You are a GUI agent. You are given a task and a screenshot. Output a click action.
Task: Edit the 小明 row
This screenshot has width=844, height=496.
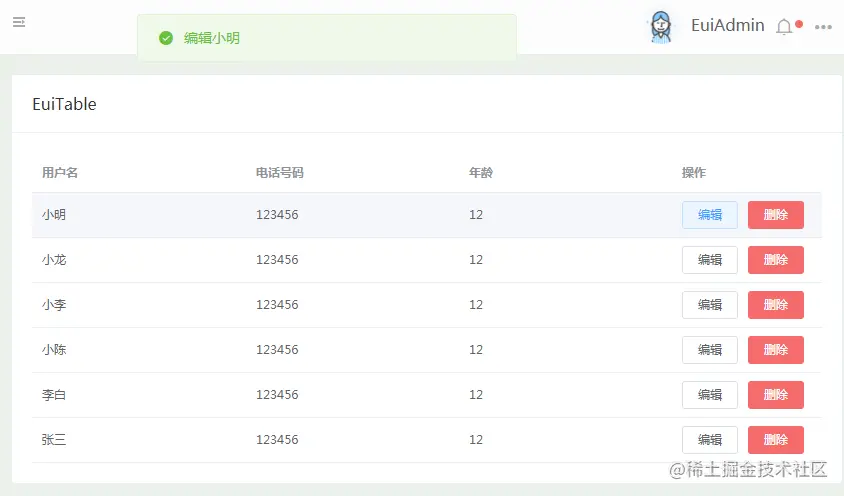709,215
